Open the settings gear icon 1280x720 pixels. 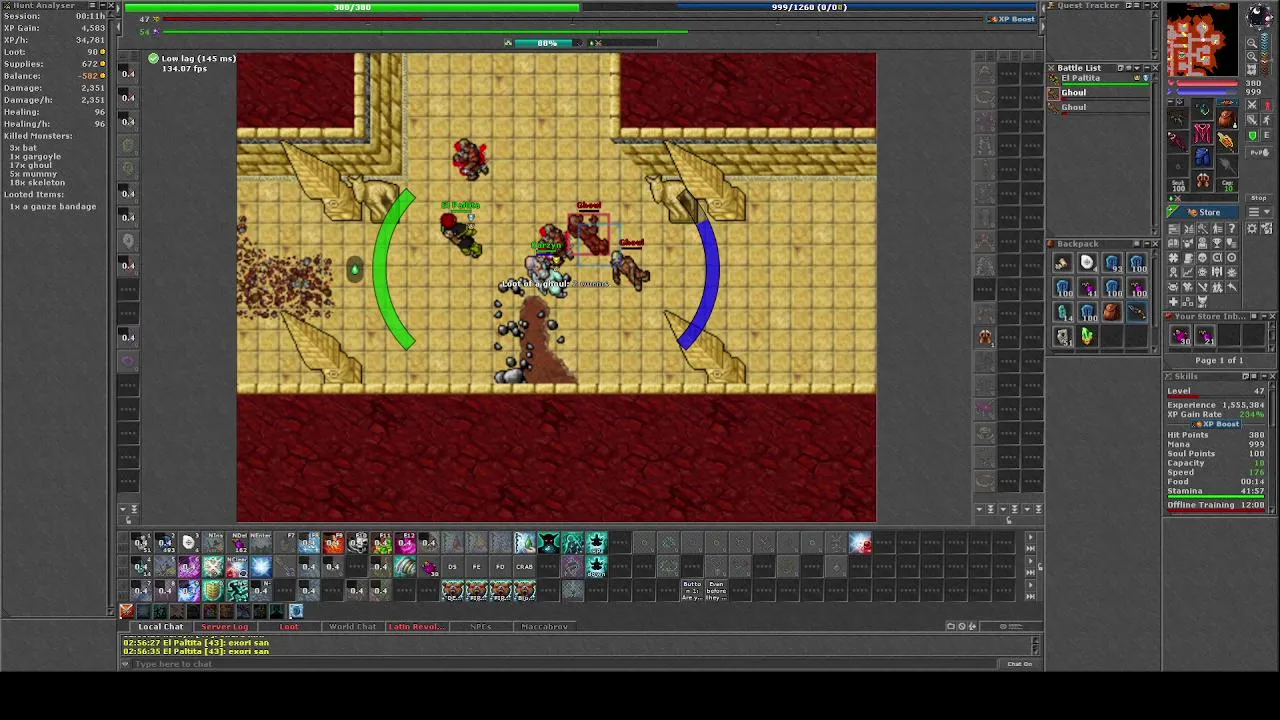click(1252, 228)
